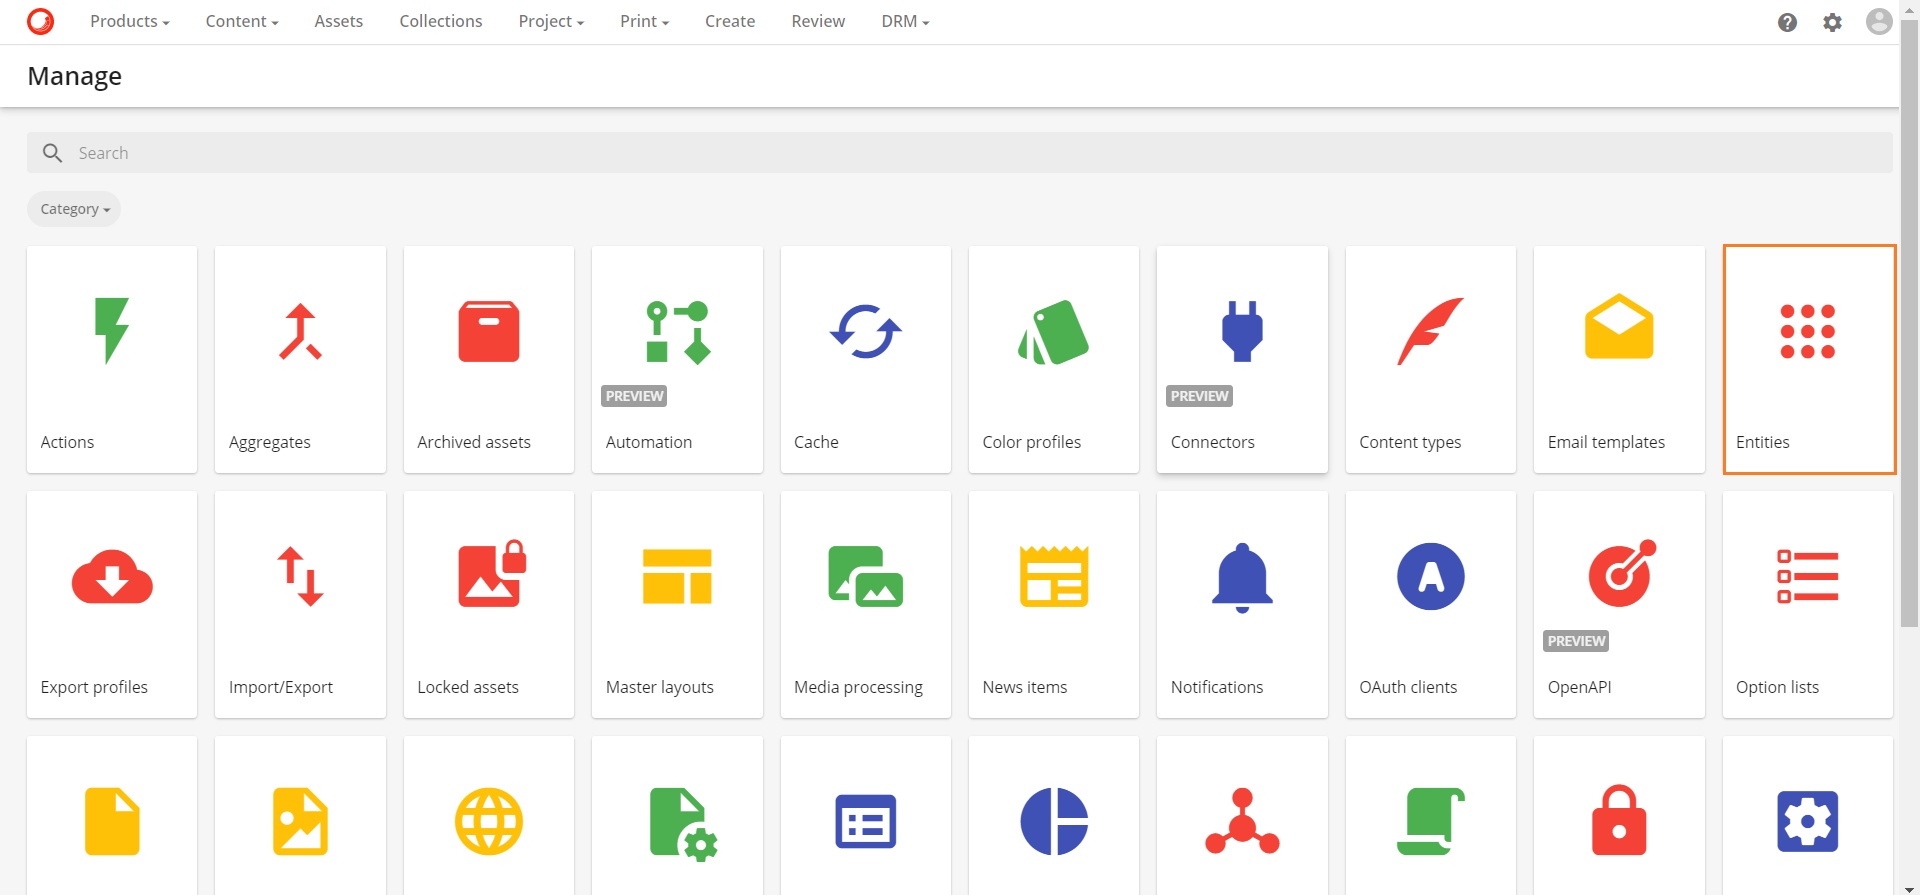Click the Create link in navbar

(x=729, y=21)
